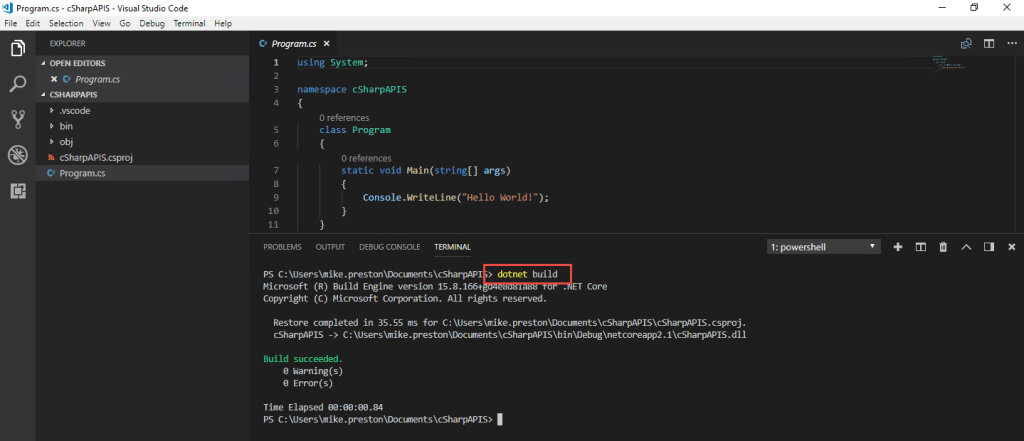
Task: Open cSharpAPIS.csproj file
Action: tap(142, 157)
